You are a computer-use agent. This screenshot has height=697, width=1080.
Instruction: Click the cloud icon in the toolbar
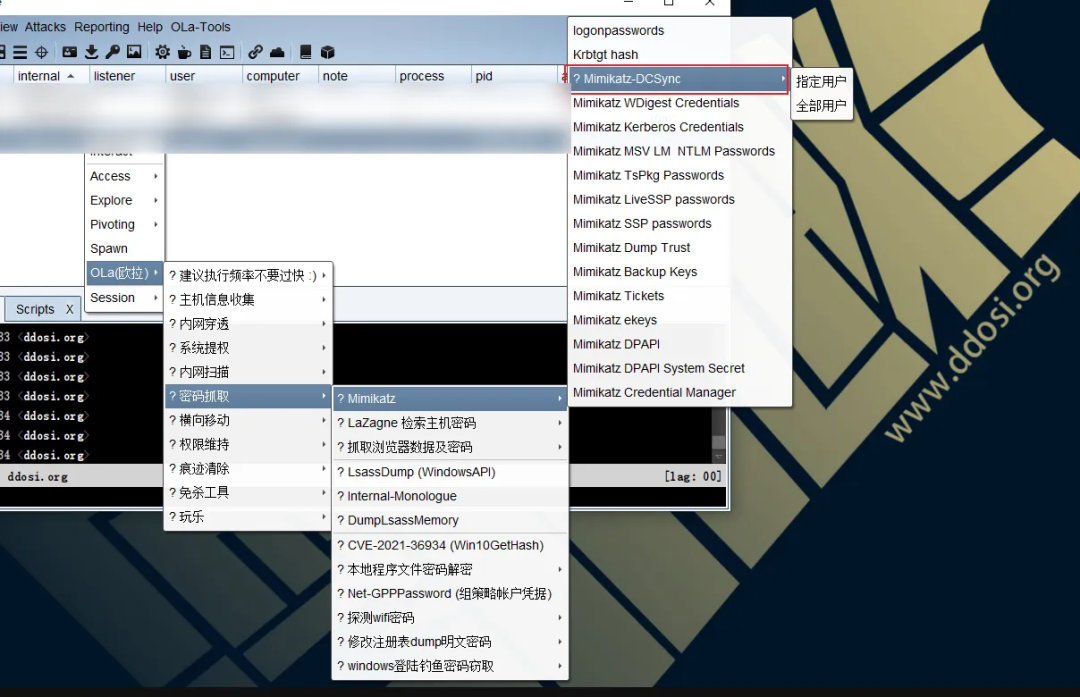[x=277, y=52]
